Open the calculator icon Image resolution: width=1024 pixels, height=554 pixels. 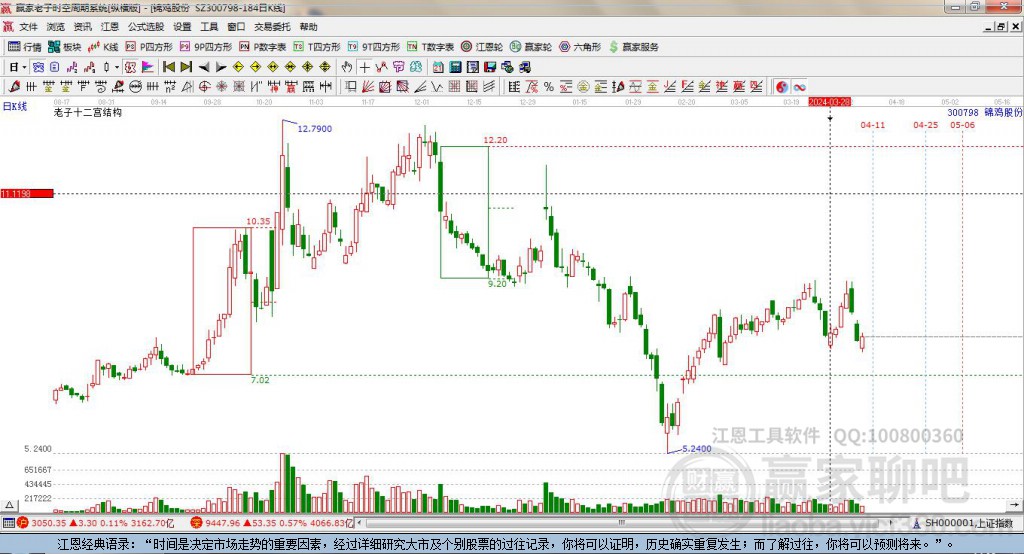coord(455,67)
